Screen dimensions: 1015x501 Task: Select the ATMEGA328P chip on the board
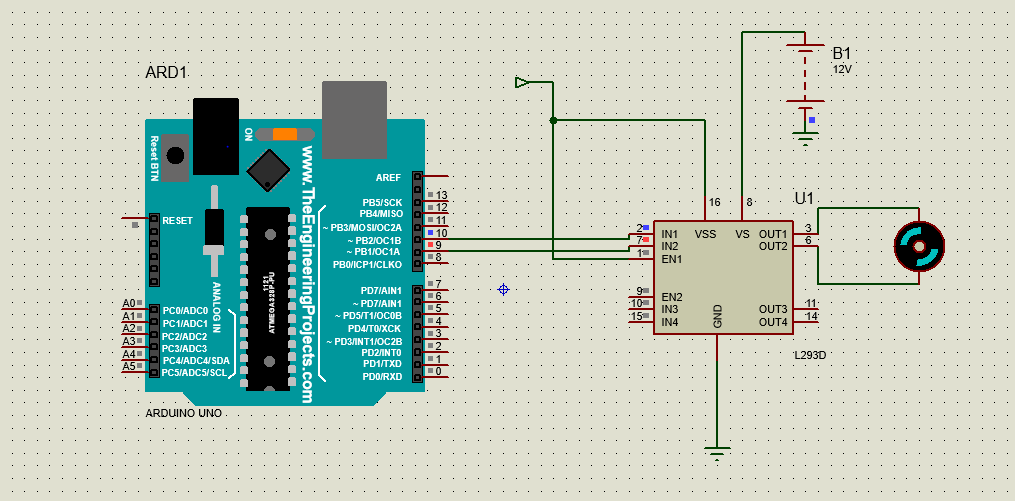pos(267,299)
